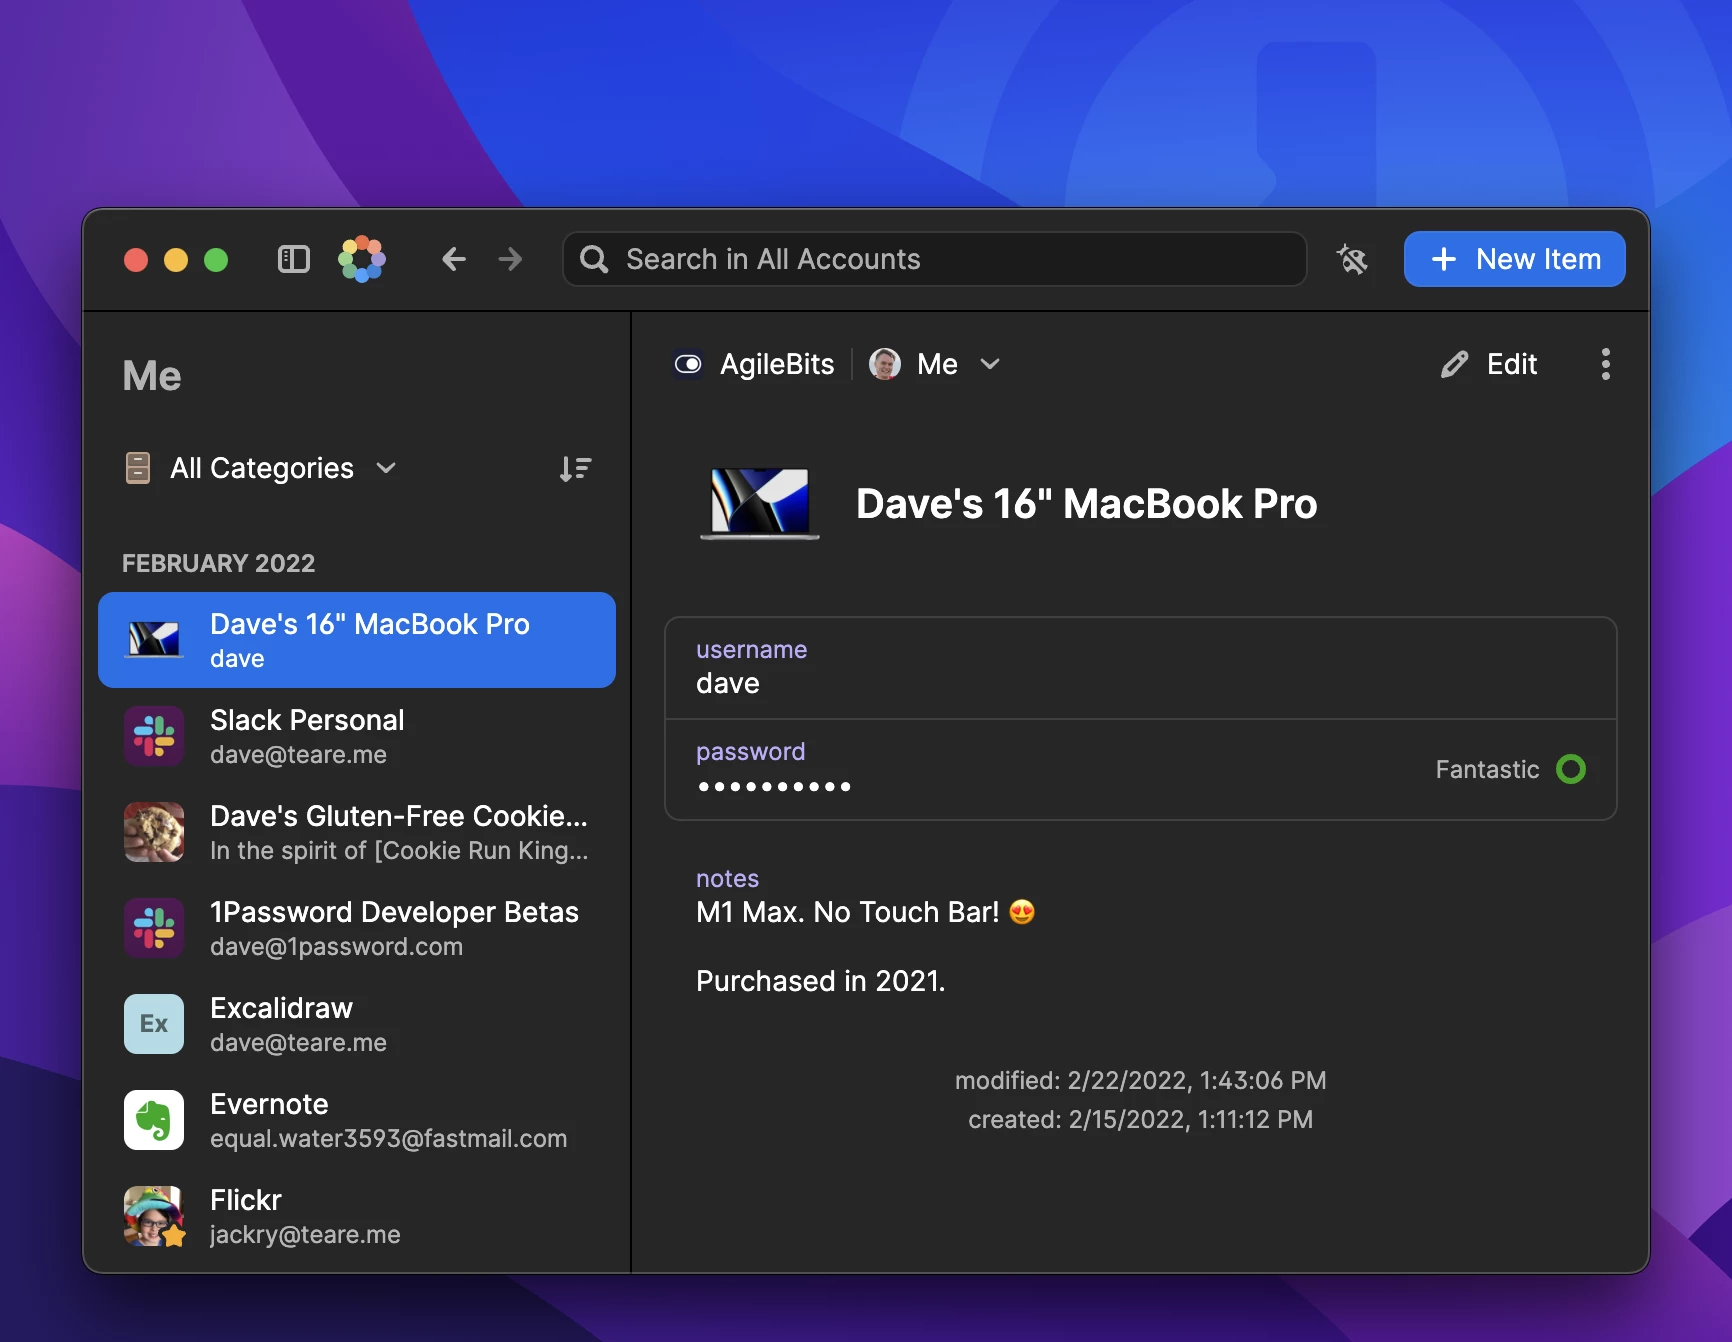
Task: Click the Gluten-Free Cookie thumbnail
Action: point(154,832)
